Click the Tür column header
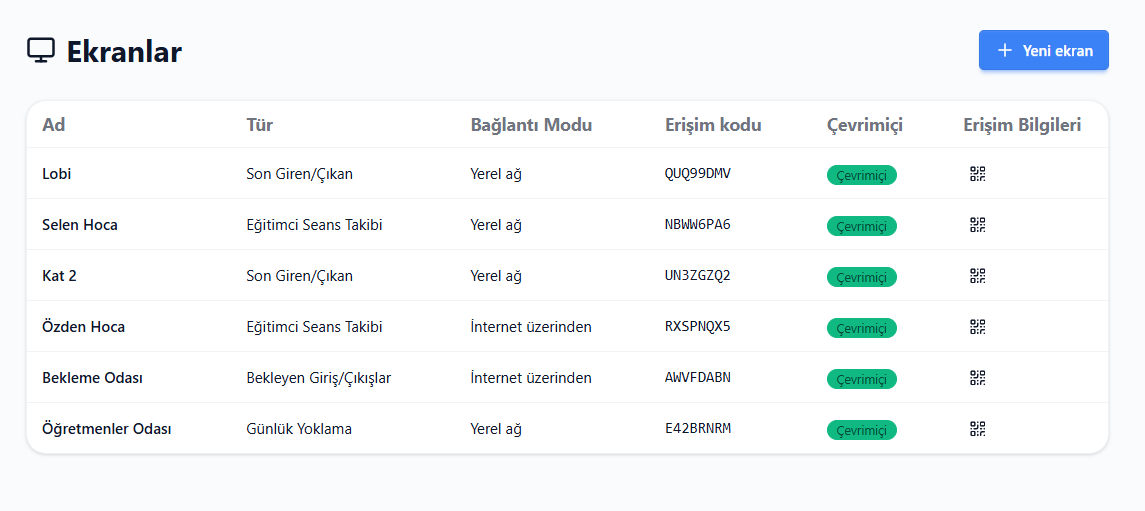Image resolution: width=1145 pixels, height=511 pixels. click(260, 125)
